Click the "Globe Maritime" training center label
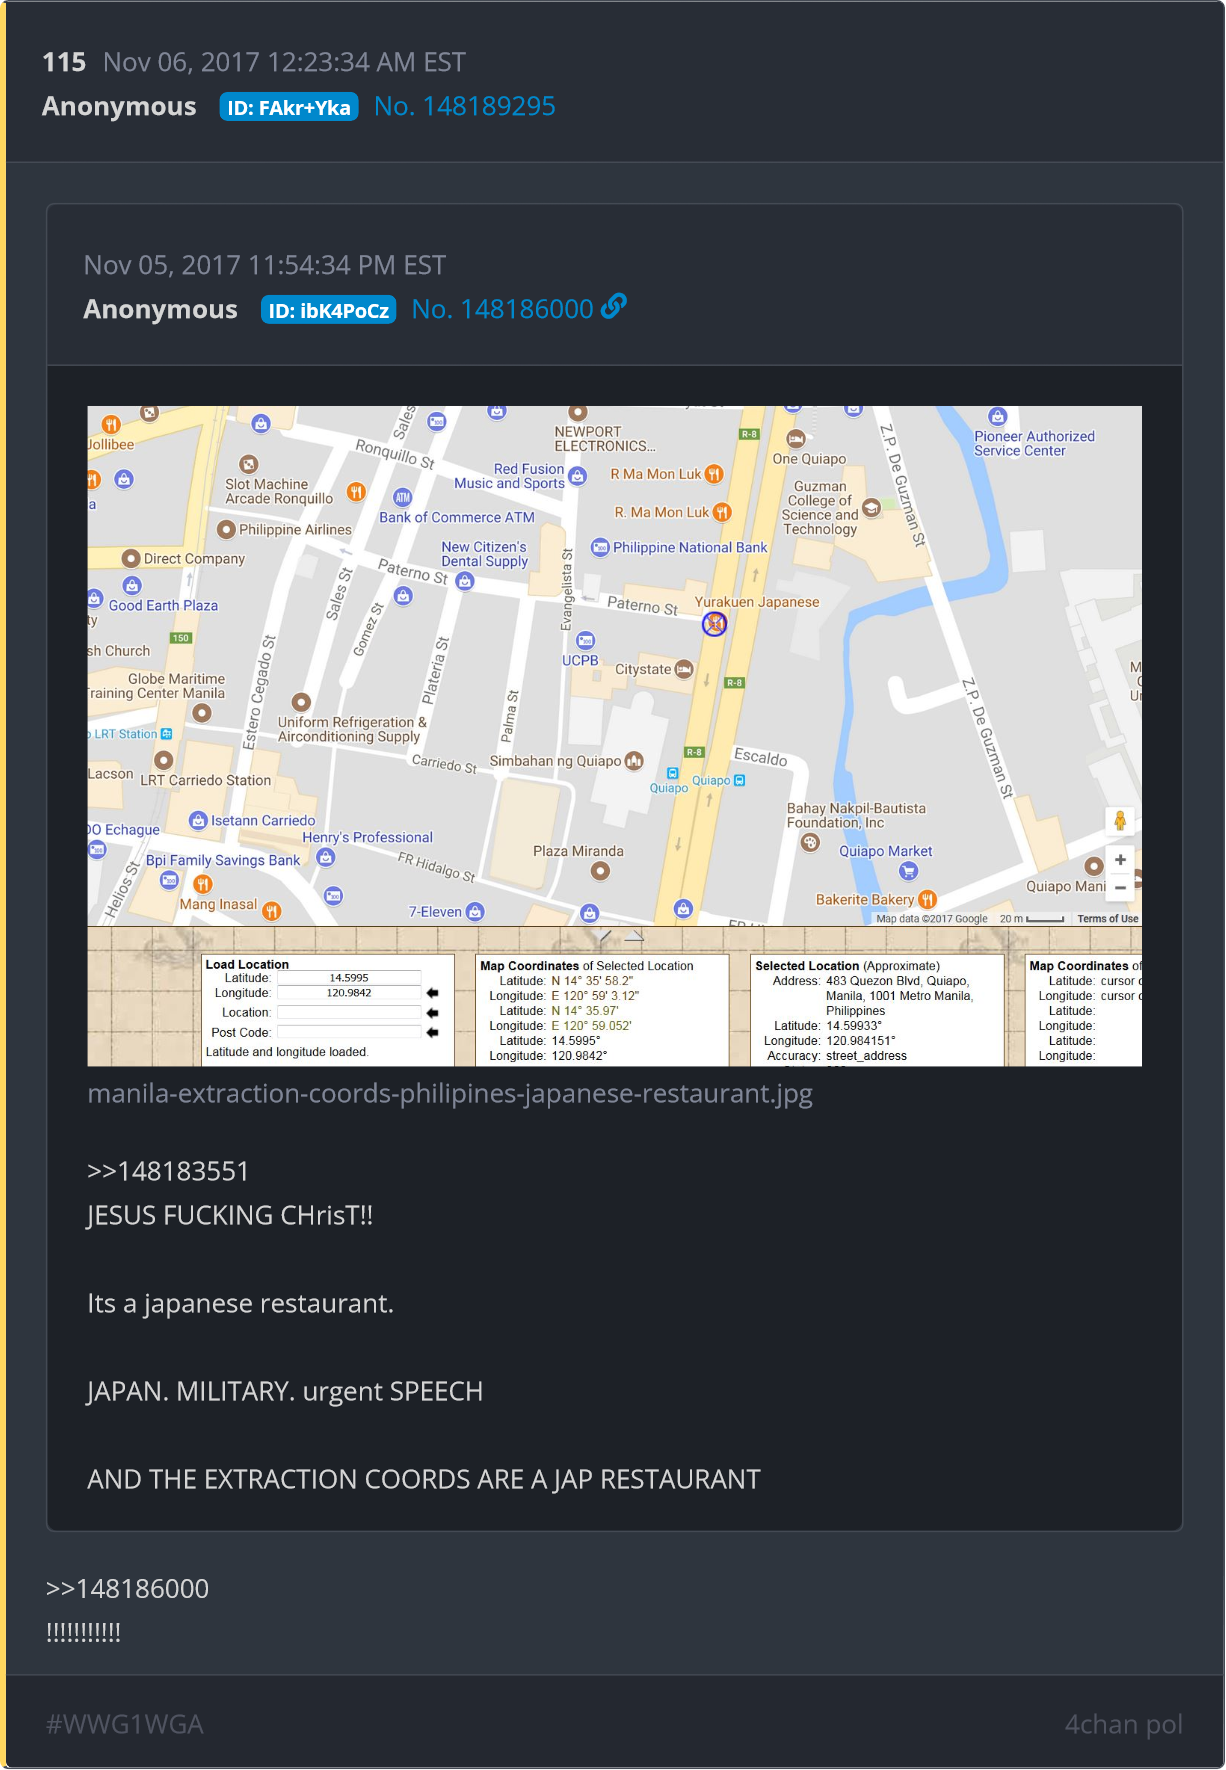1226x1770 pixels. tap(177, 679)
